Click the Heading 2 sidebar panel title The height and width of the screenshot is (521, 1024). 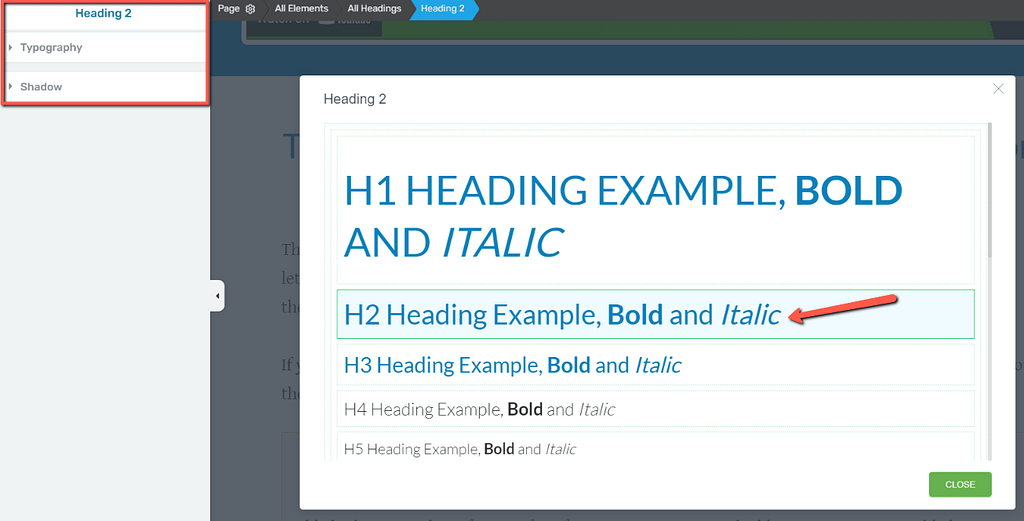point(103,13)
